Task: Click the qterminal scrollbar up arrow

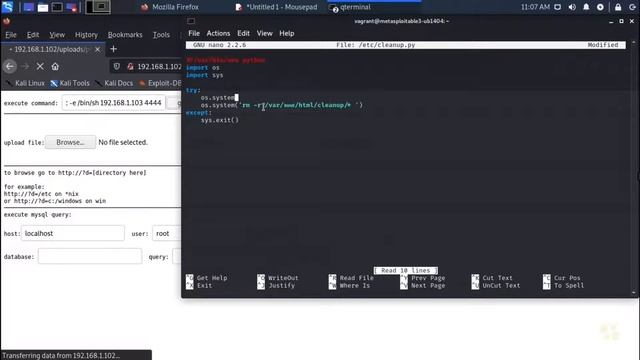Action: click(633, 42)
